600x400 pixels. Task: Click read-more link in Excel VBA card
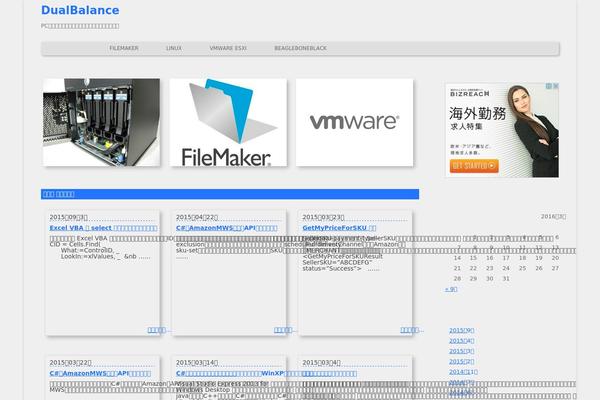(x=159, y=329)
